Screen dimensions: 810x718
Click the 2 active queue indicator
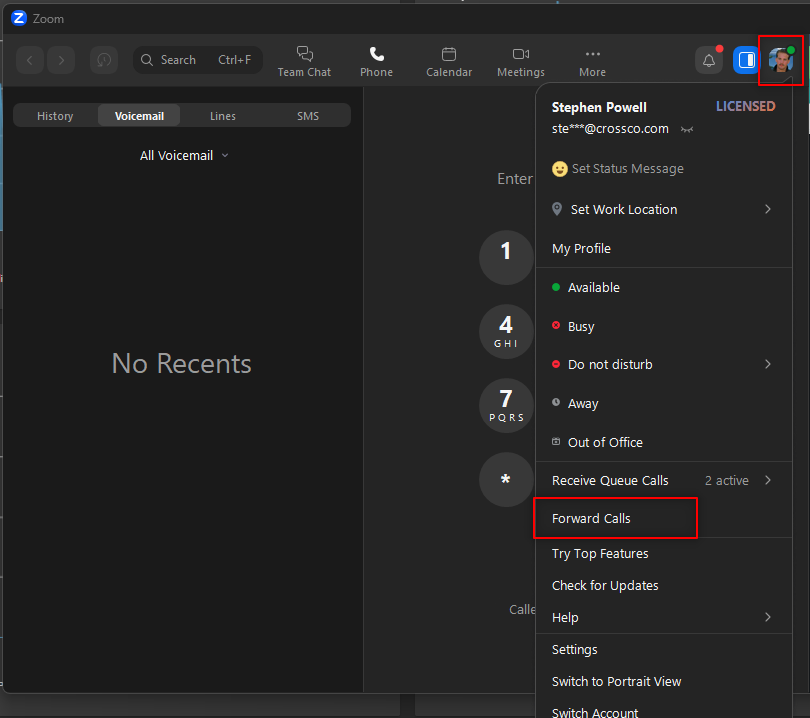[x=726, y=481]
